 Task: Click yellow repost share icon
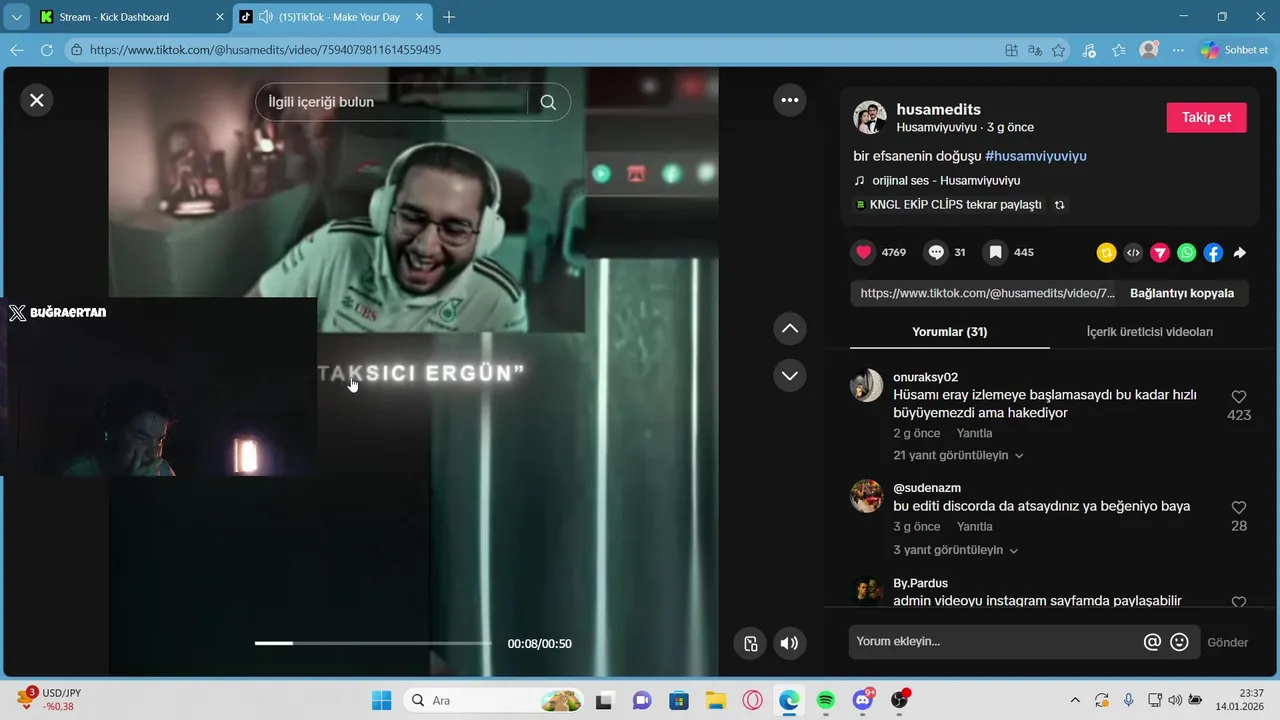pos(1106,253)
